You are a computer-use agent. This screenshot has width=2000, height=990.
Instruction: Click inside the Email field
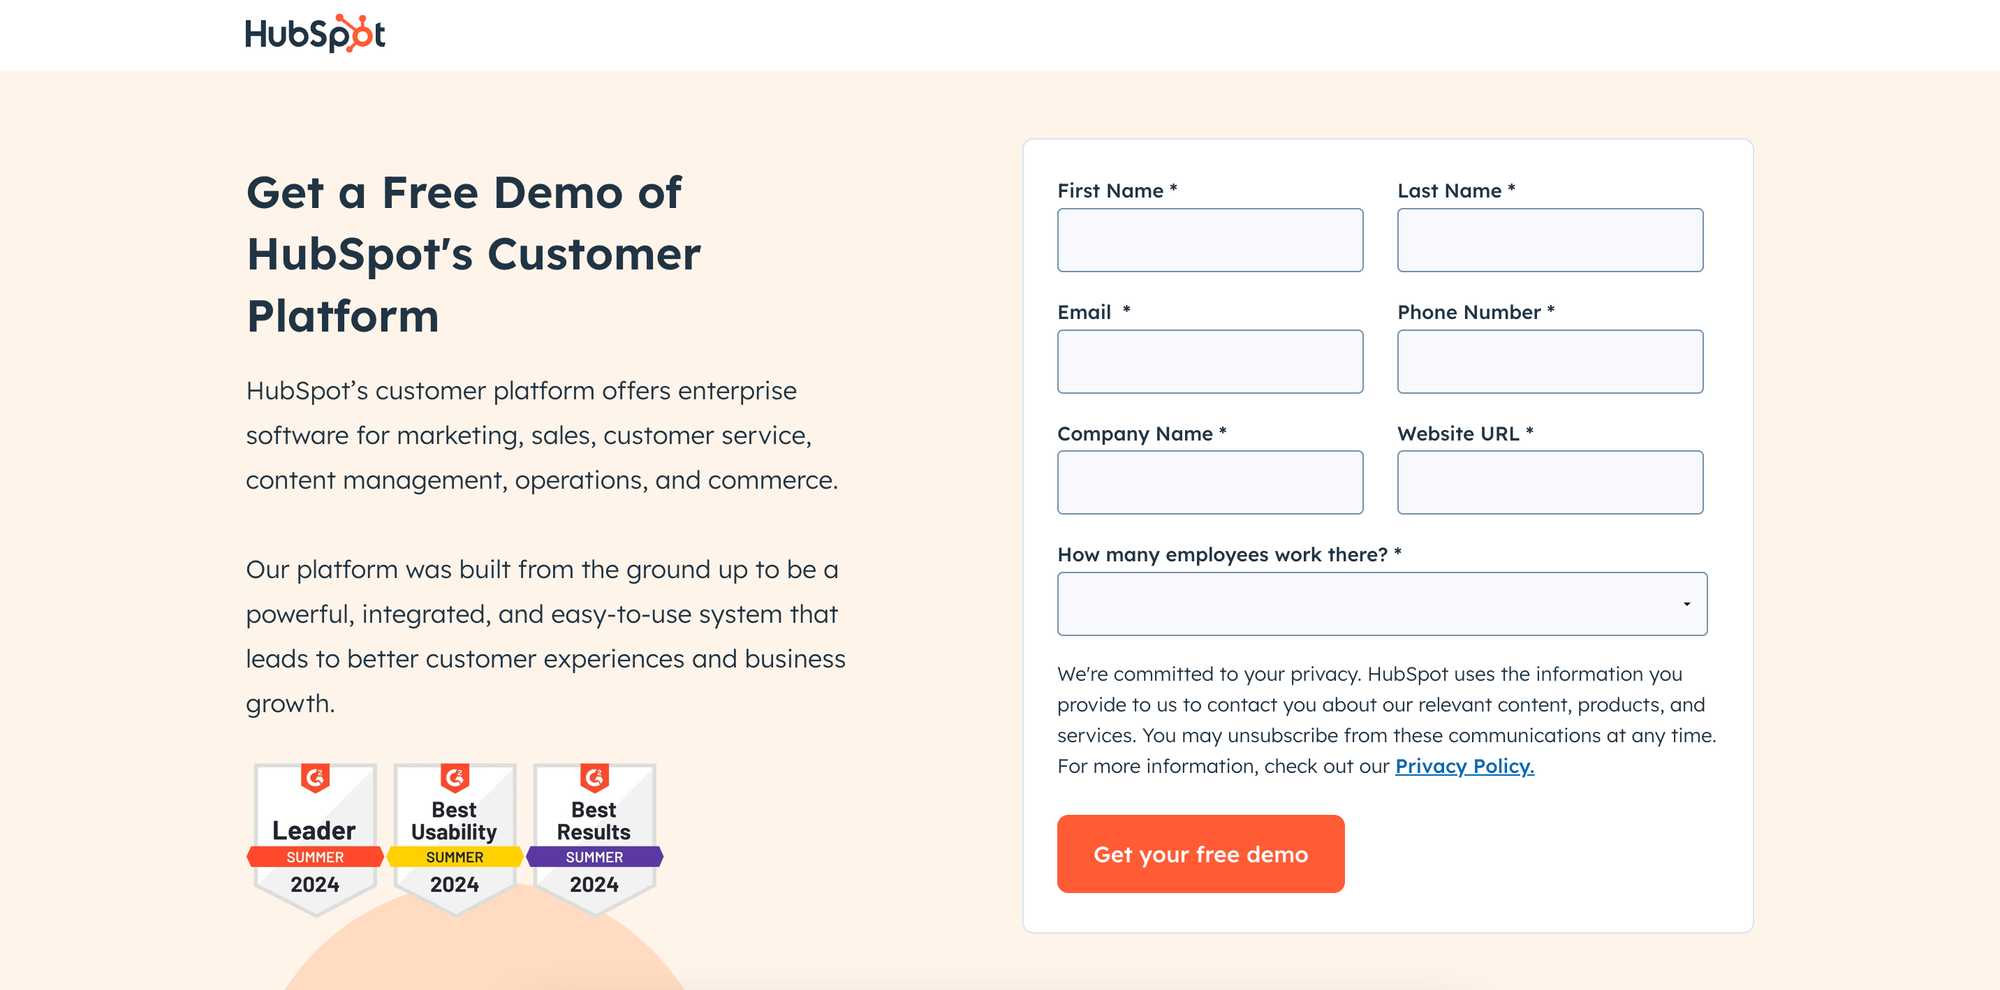[x=1209, y=361]
